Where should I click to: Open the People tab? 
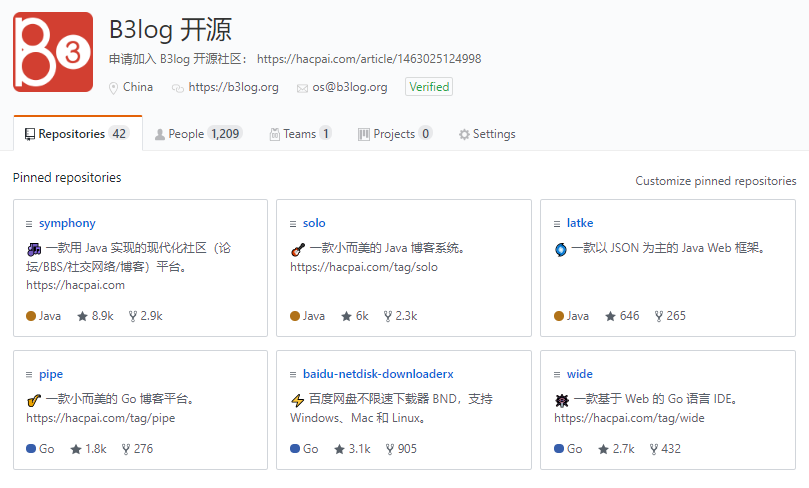(199, 134)
